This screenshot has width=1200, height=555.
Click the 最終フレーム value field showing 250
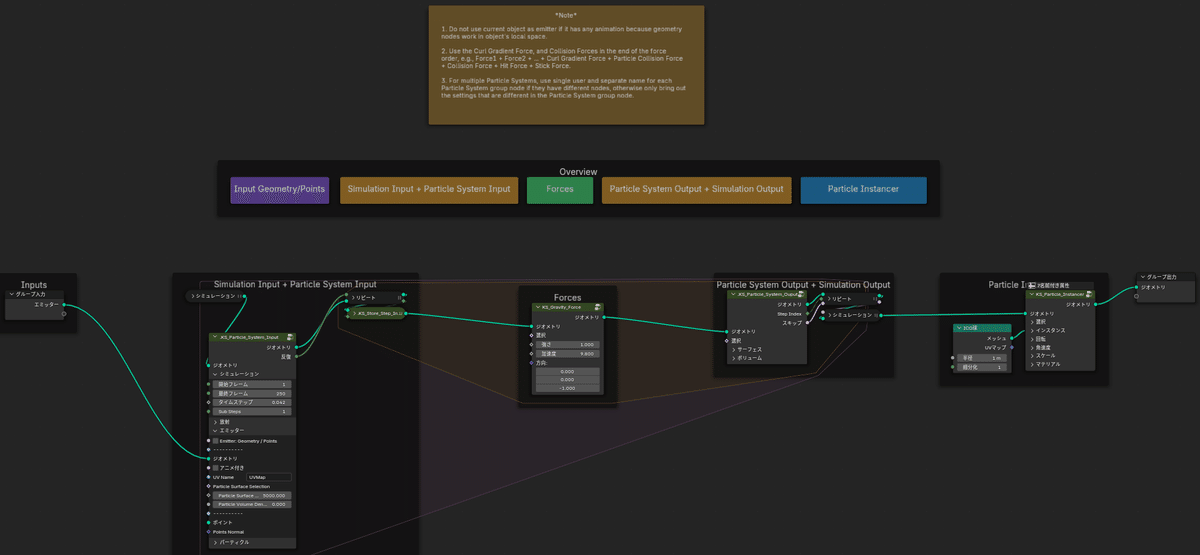point(253,393)
